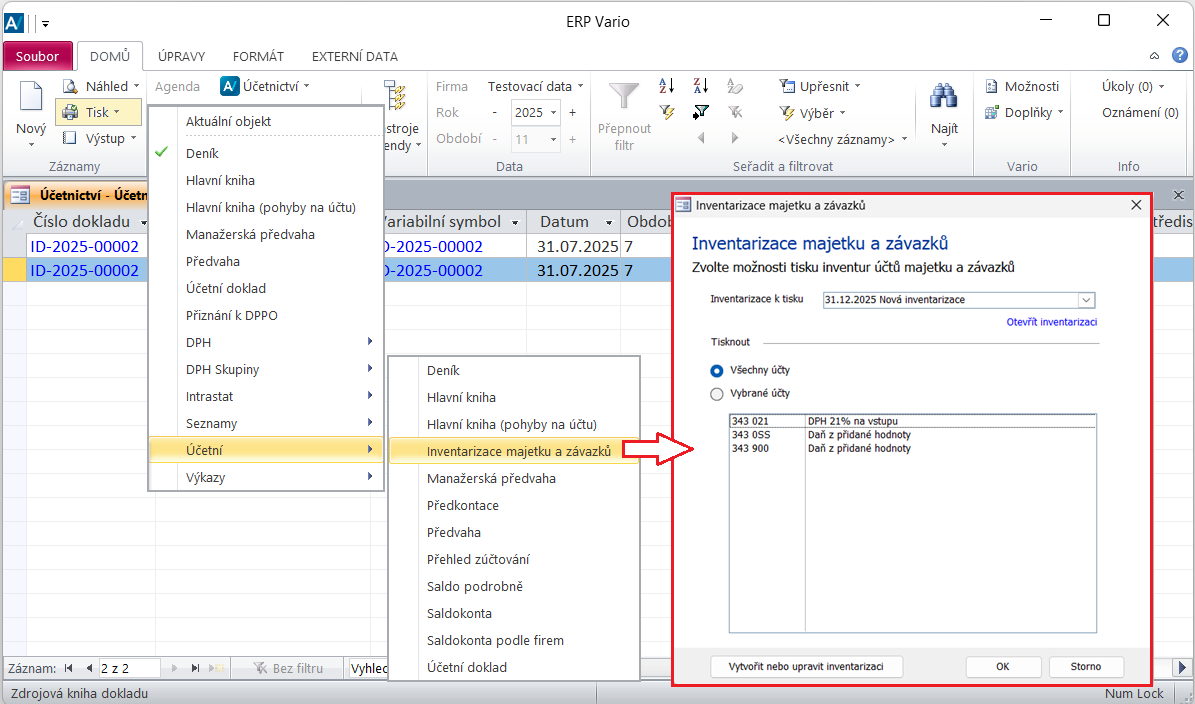The width and height of the screenshot is (1195, 704).
Task: Select account 343 021 in the list
Action: tap(750, 422)
